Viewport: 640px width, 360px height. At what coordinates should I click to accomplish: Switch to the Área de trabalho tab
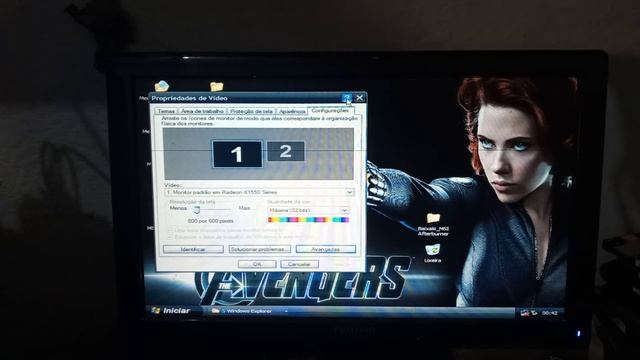point(202,111)
